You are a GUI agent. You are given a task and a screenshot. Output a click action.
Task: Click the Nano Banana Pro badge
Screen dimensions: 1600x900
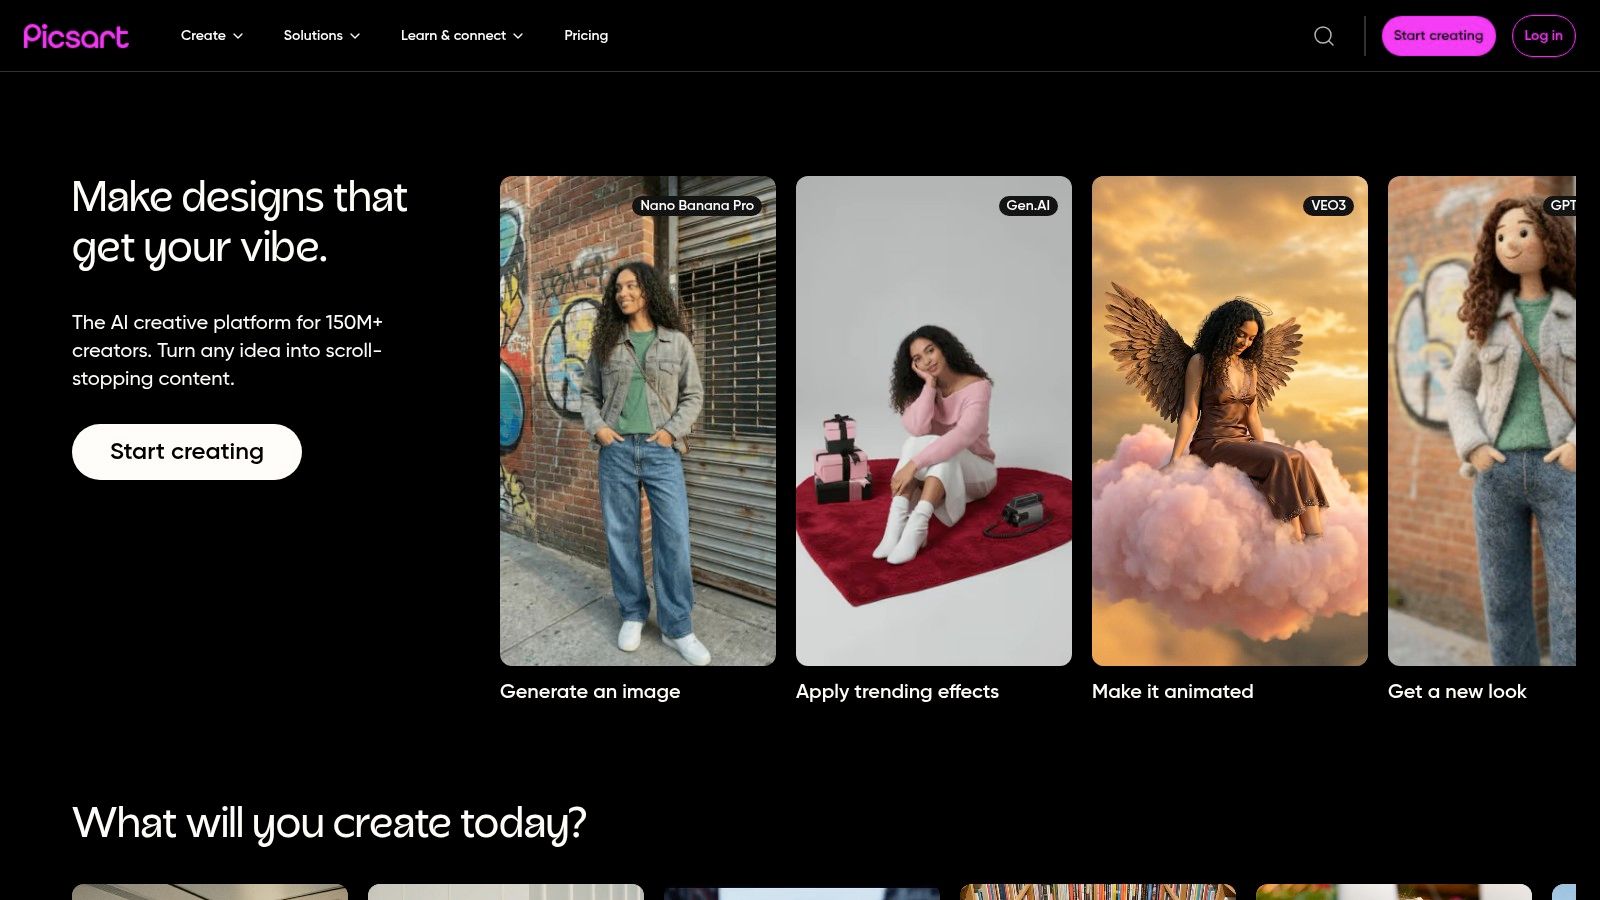[x=697, y=205]
